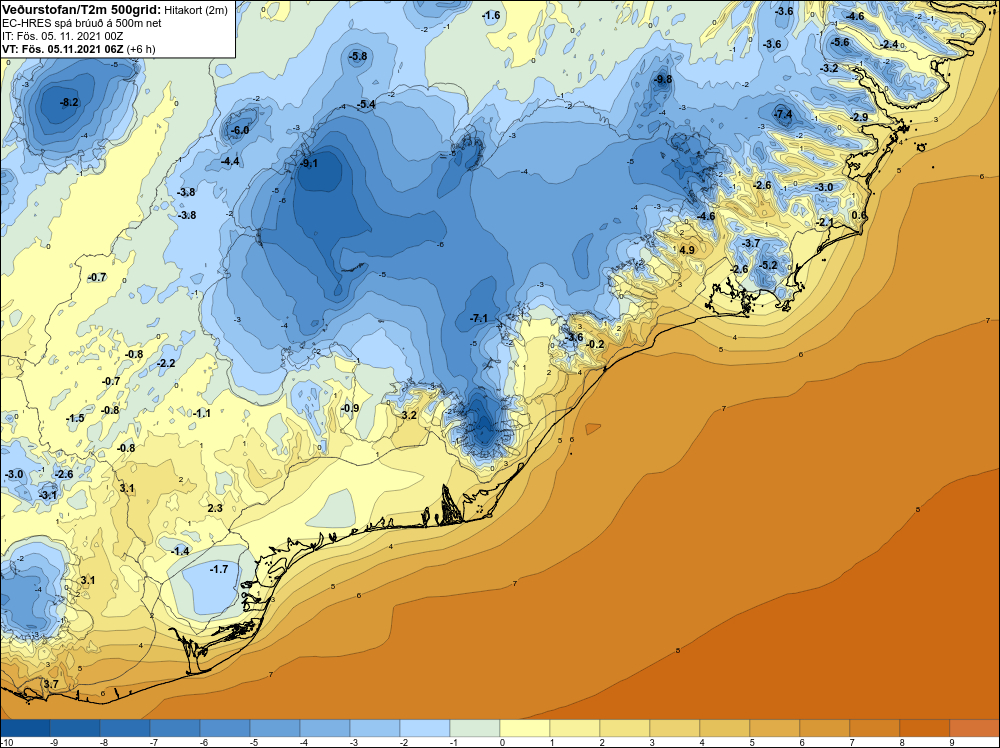This screenshot has width=1000, height=748.
Task: Click the 0.6 temperature value near the coast
Action: [x=859, y=215]
